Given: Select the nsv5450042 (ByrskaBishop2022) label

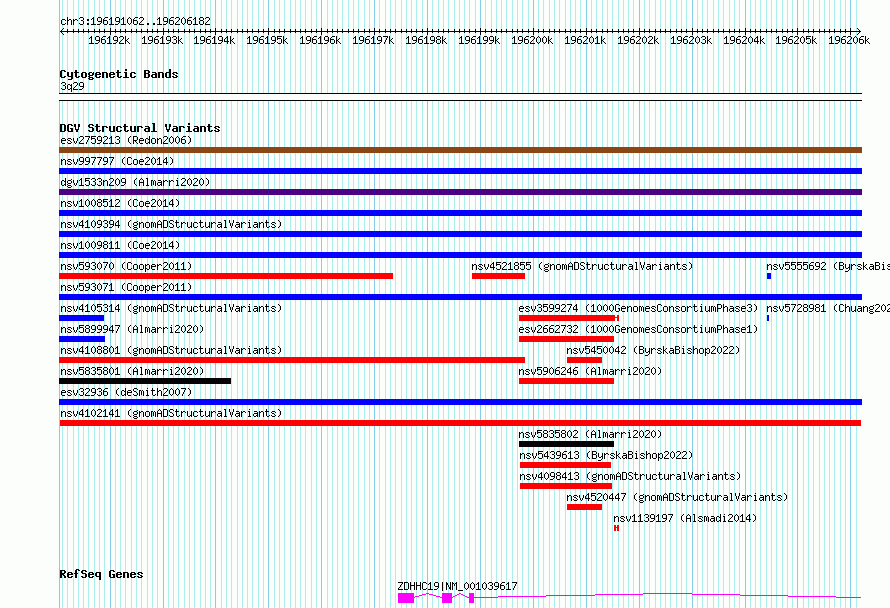Looking at the screenshot, I should click(x=653, y=350).
